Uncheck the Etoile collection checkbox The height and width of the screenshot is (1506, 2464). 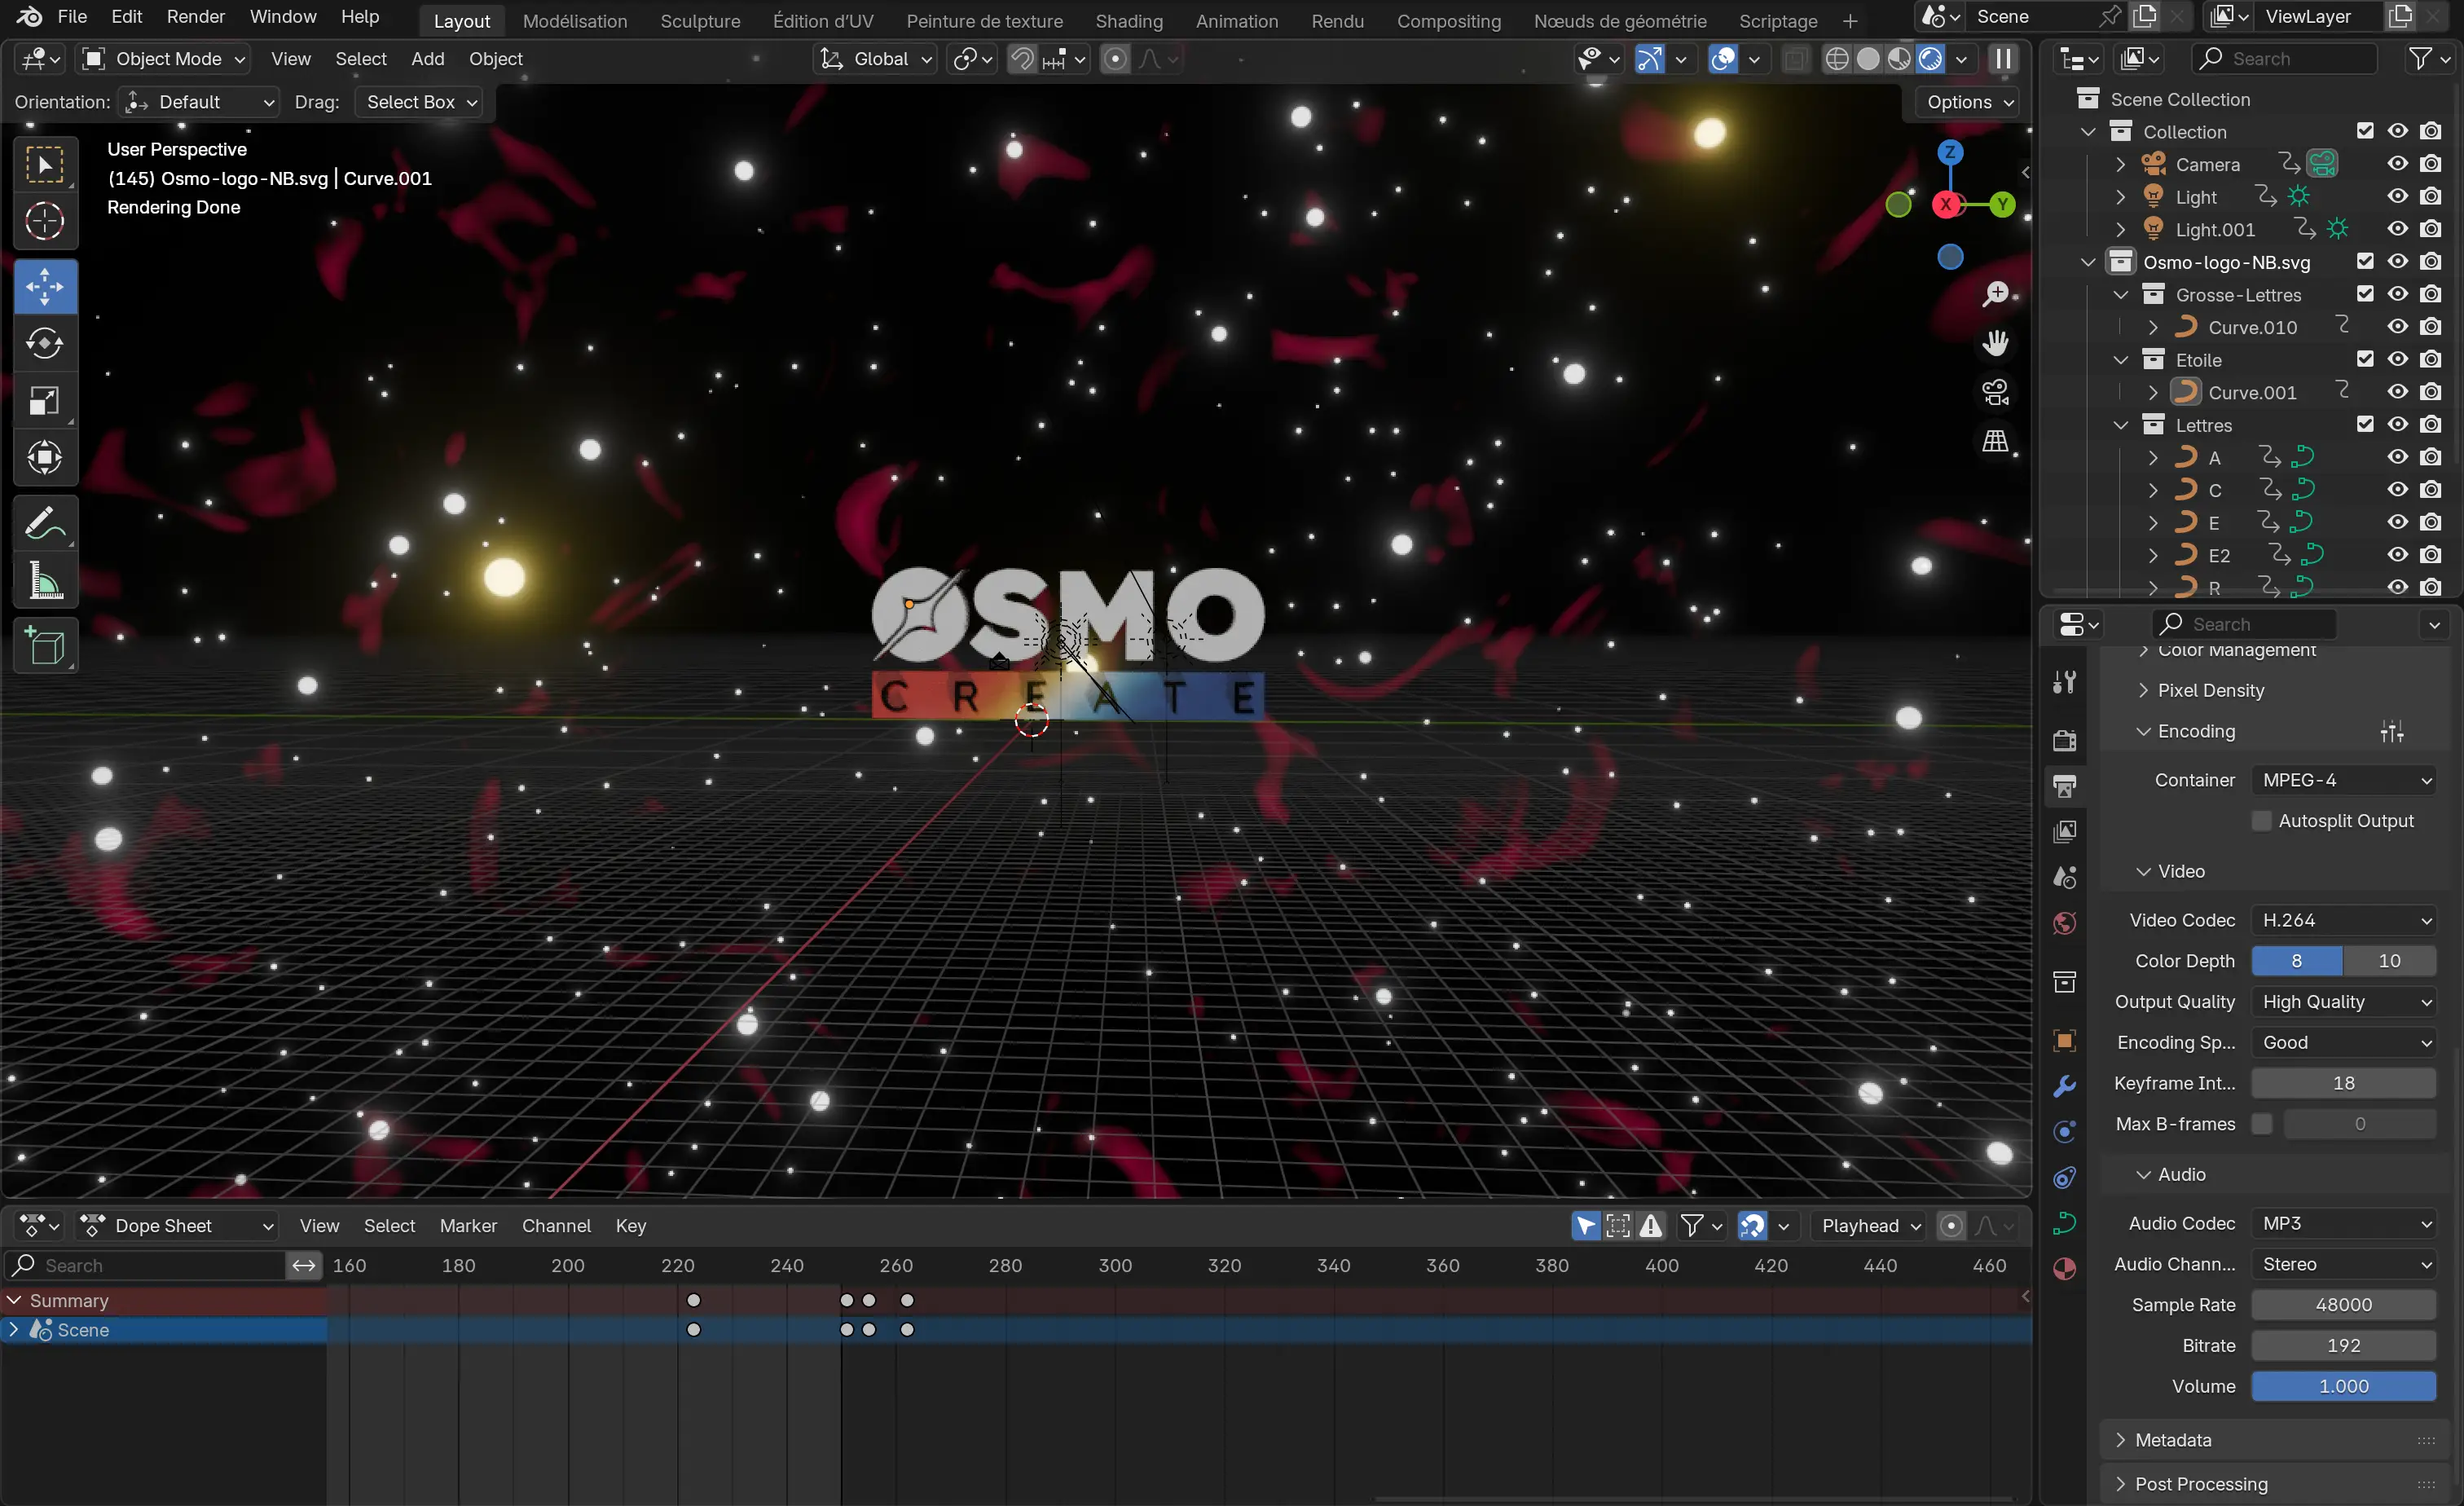coord(2365,359)
